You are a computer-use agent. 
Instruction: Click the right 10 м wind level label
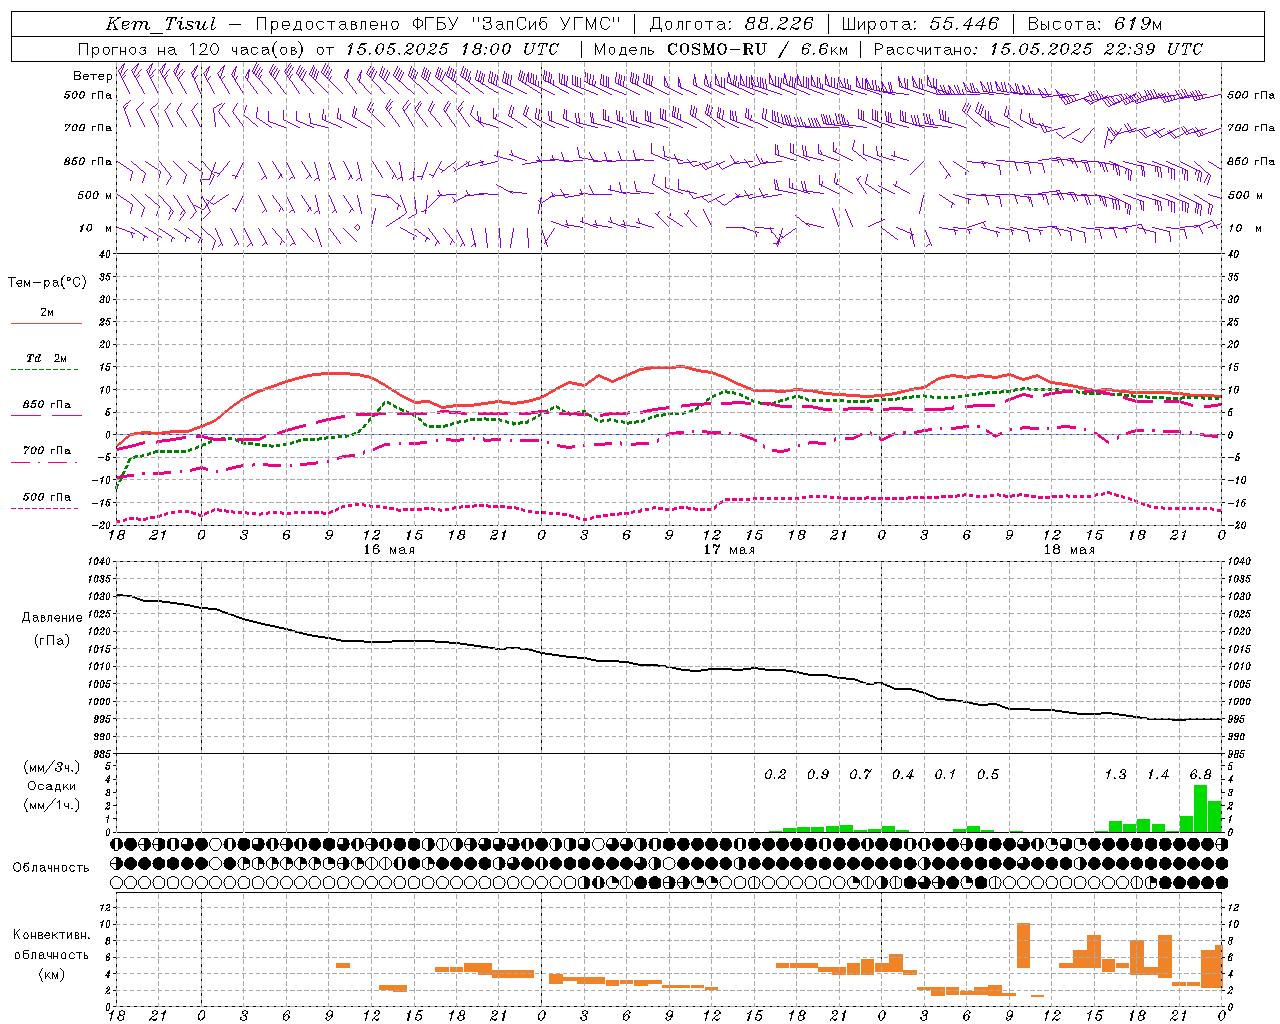(x=1244, y=228)
